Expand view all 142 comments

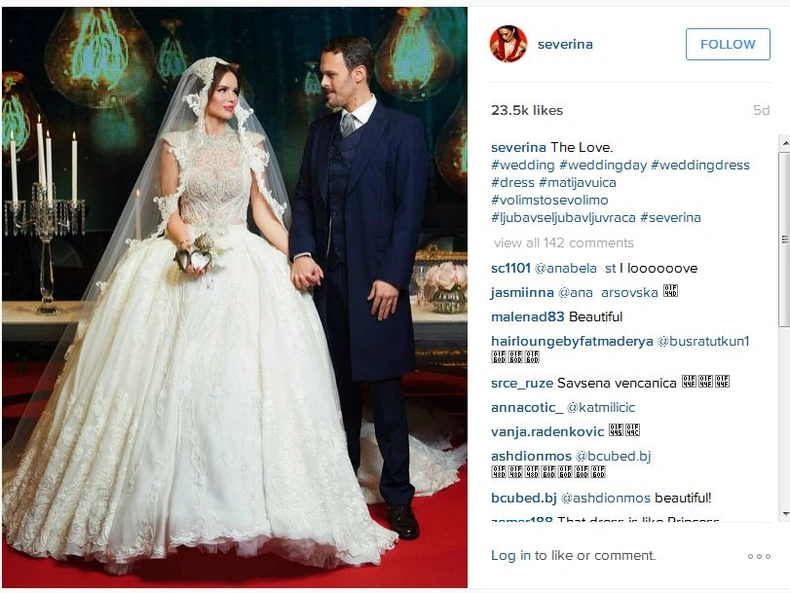[x=563, y=243]
